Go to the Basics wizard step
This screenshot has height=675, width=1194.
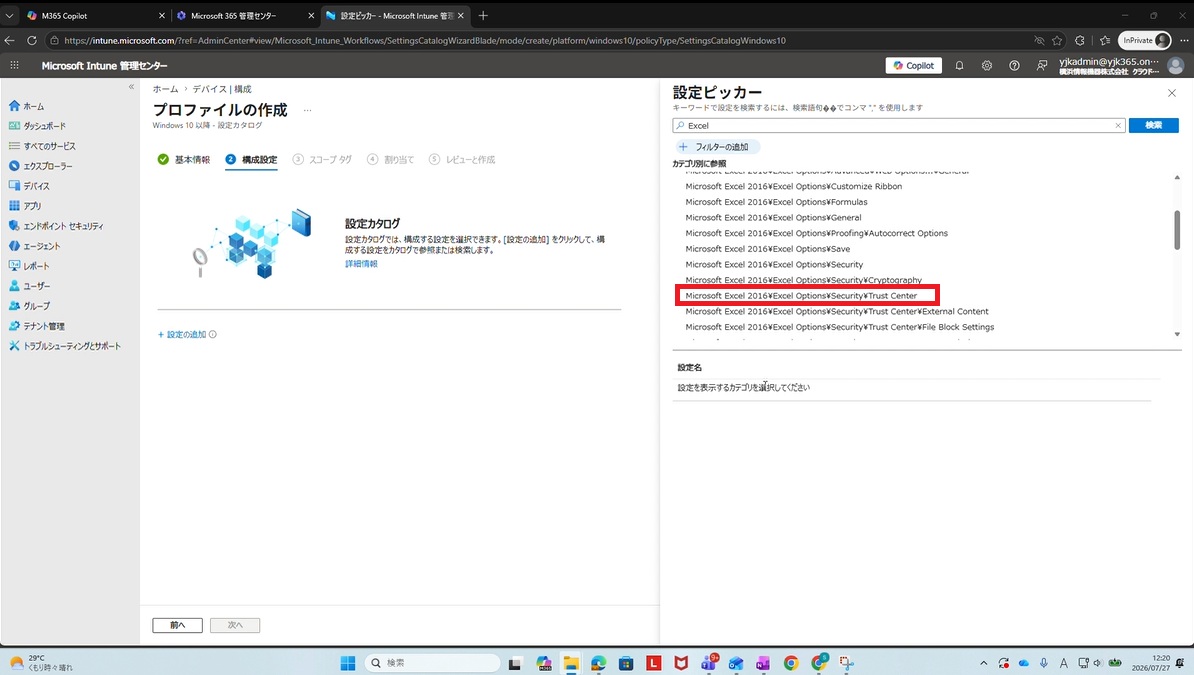pos(184,159)
